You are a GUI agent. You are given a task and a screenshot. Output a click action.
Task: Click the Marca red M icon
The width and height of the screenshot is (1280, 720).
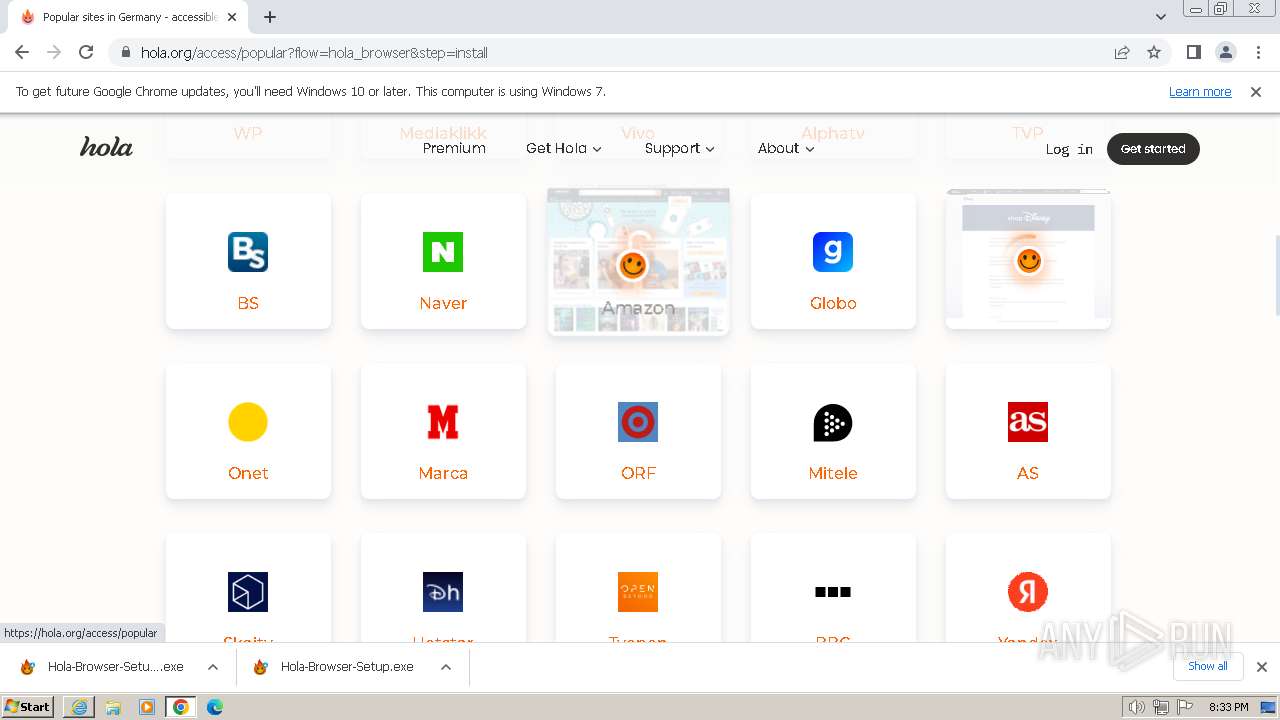click(x=443, y=422)
